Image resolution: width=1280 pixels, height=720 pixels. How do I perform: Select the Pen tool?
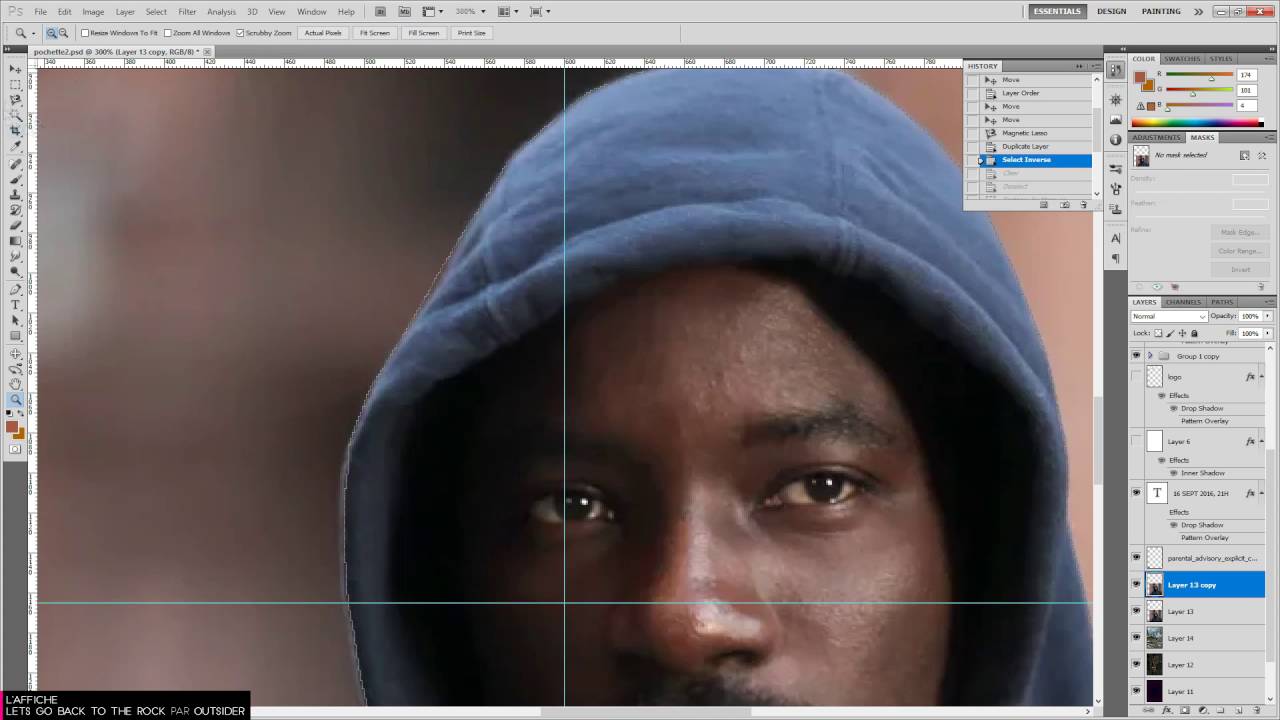pos(15,289)
